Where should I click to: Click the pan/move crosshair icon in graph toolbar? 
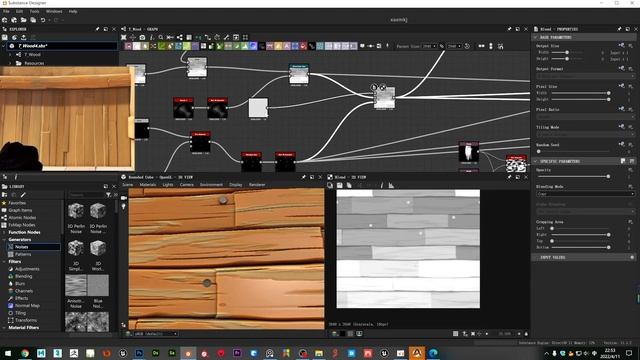[133, 37]
